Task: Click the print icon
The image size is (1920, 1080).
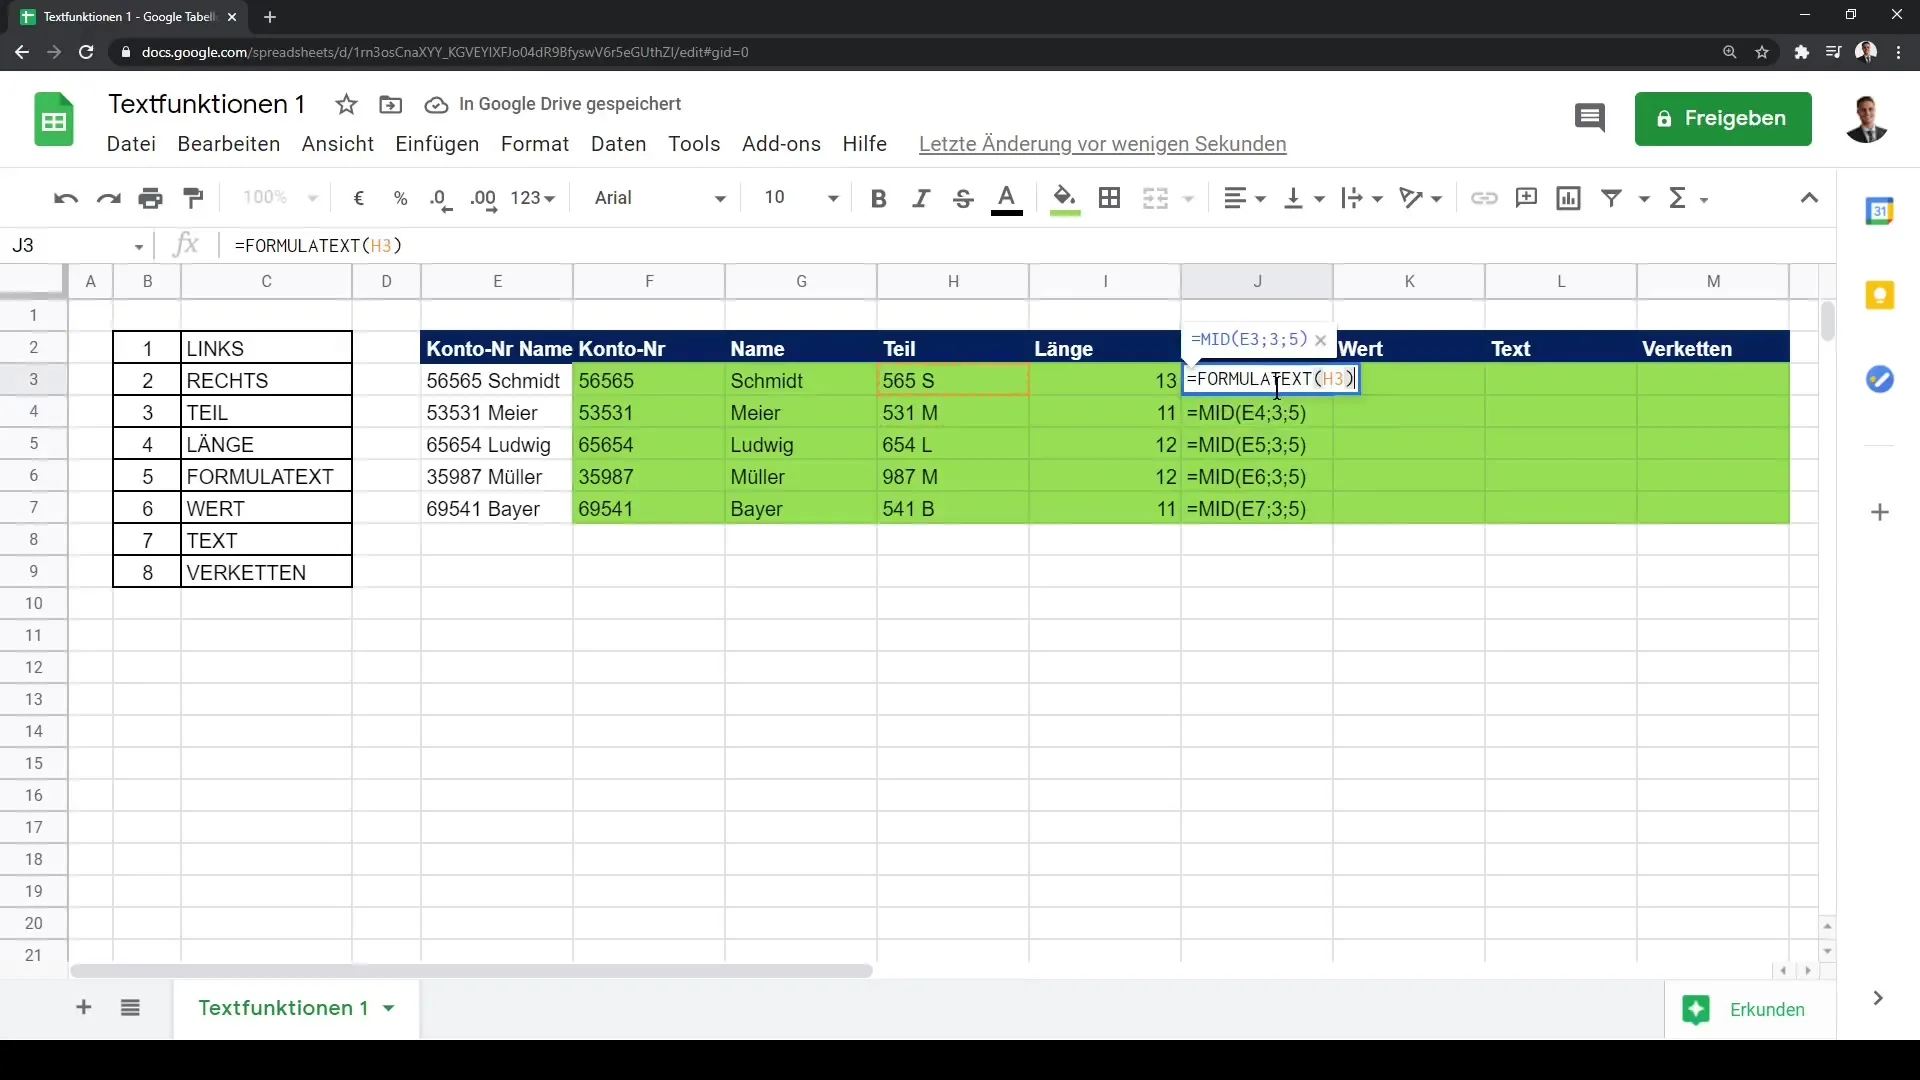Action: (x=151, y=198)
